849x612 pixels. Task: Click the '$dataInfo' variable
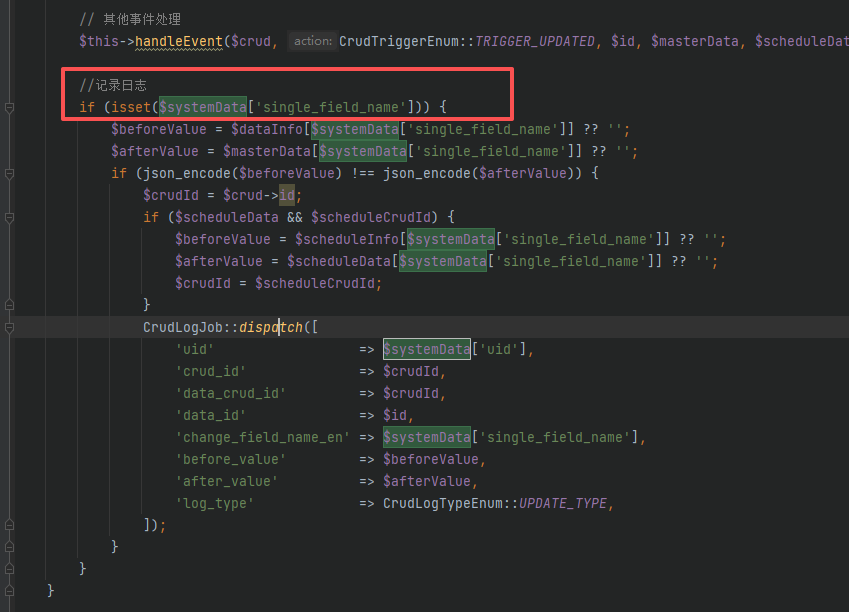(x=267, y=129)
